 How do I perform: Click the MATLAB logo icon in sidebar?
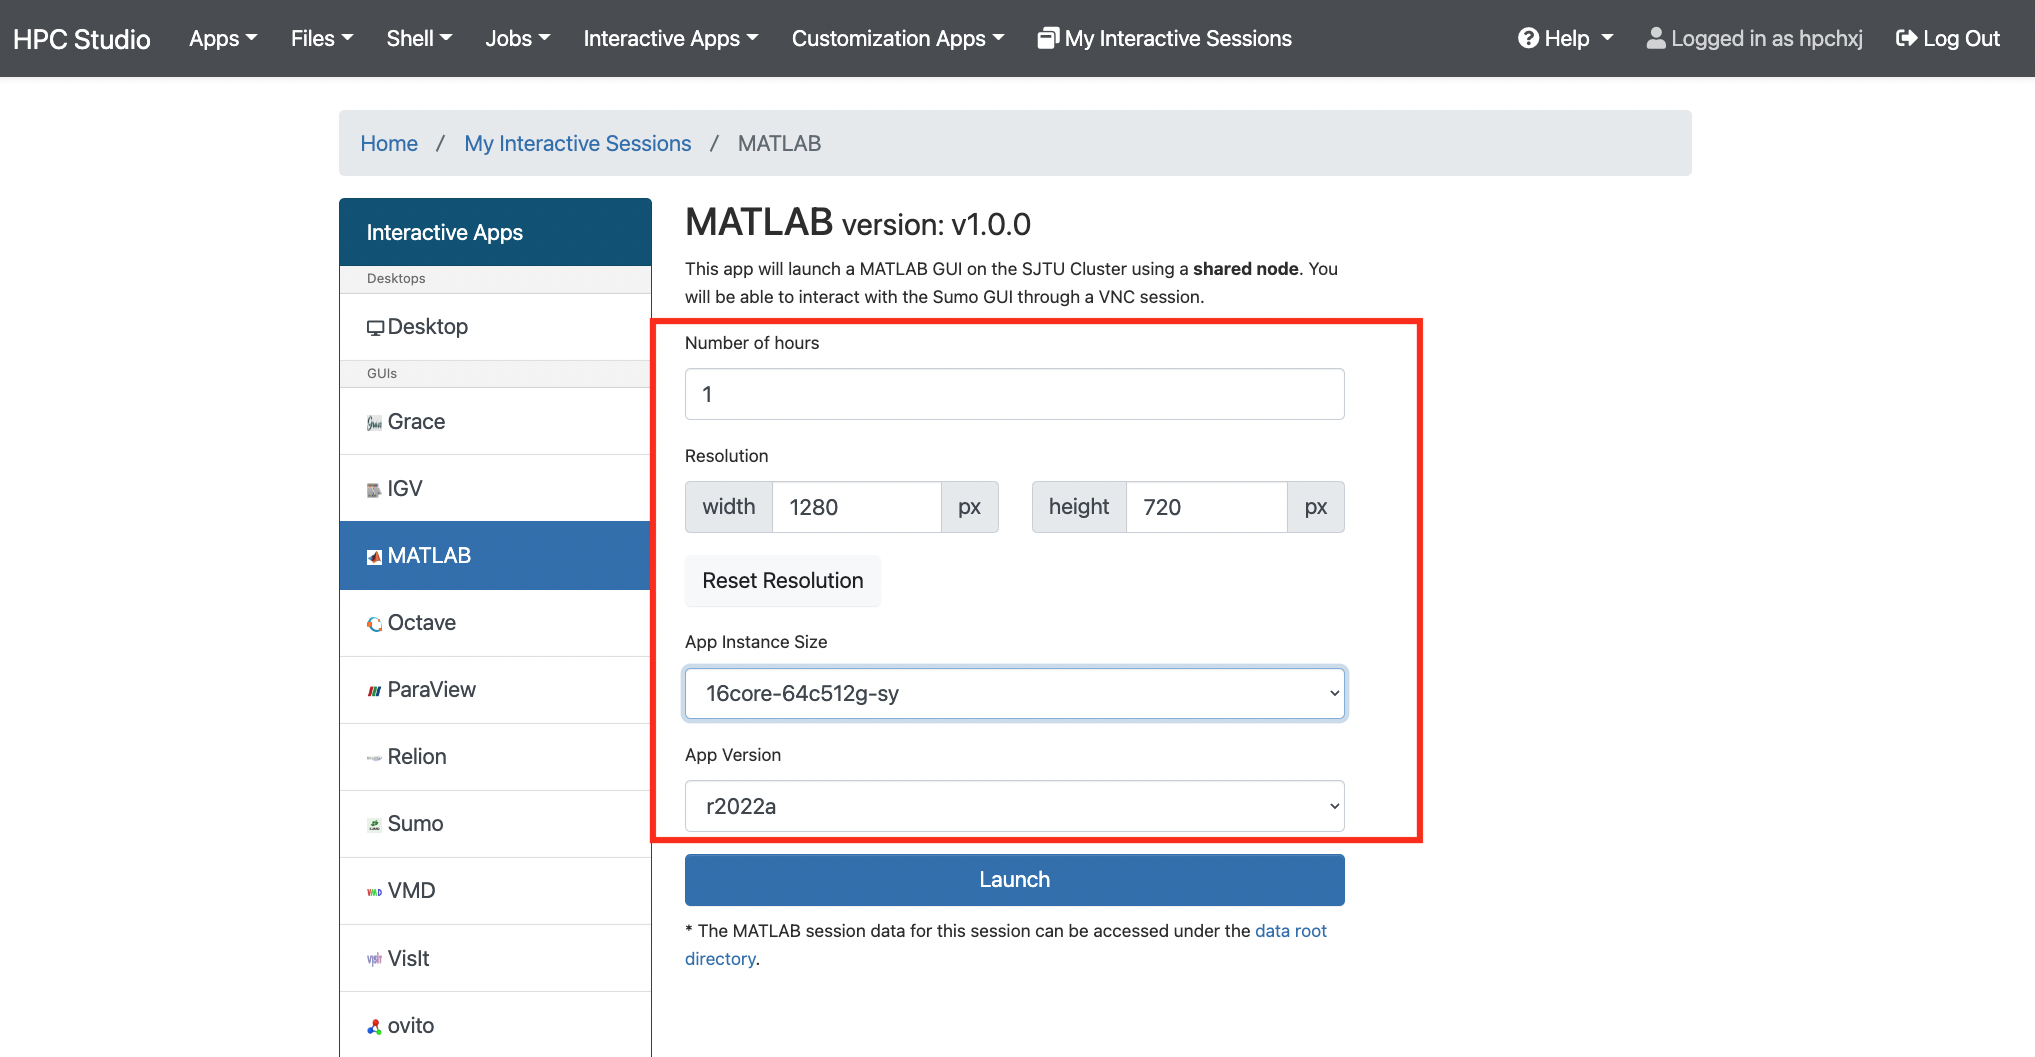pyautogui.click(x=375, y=557)
